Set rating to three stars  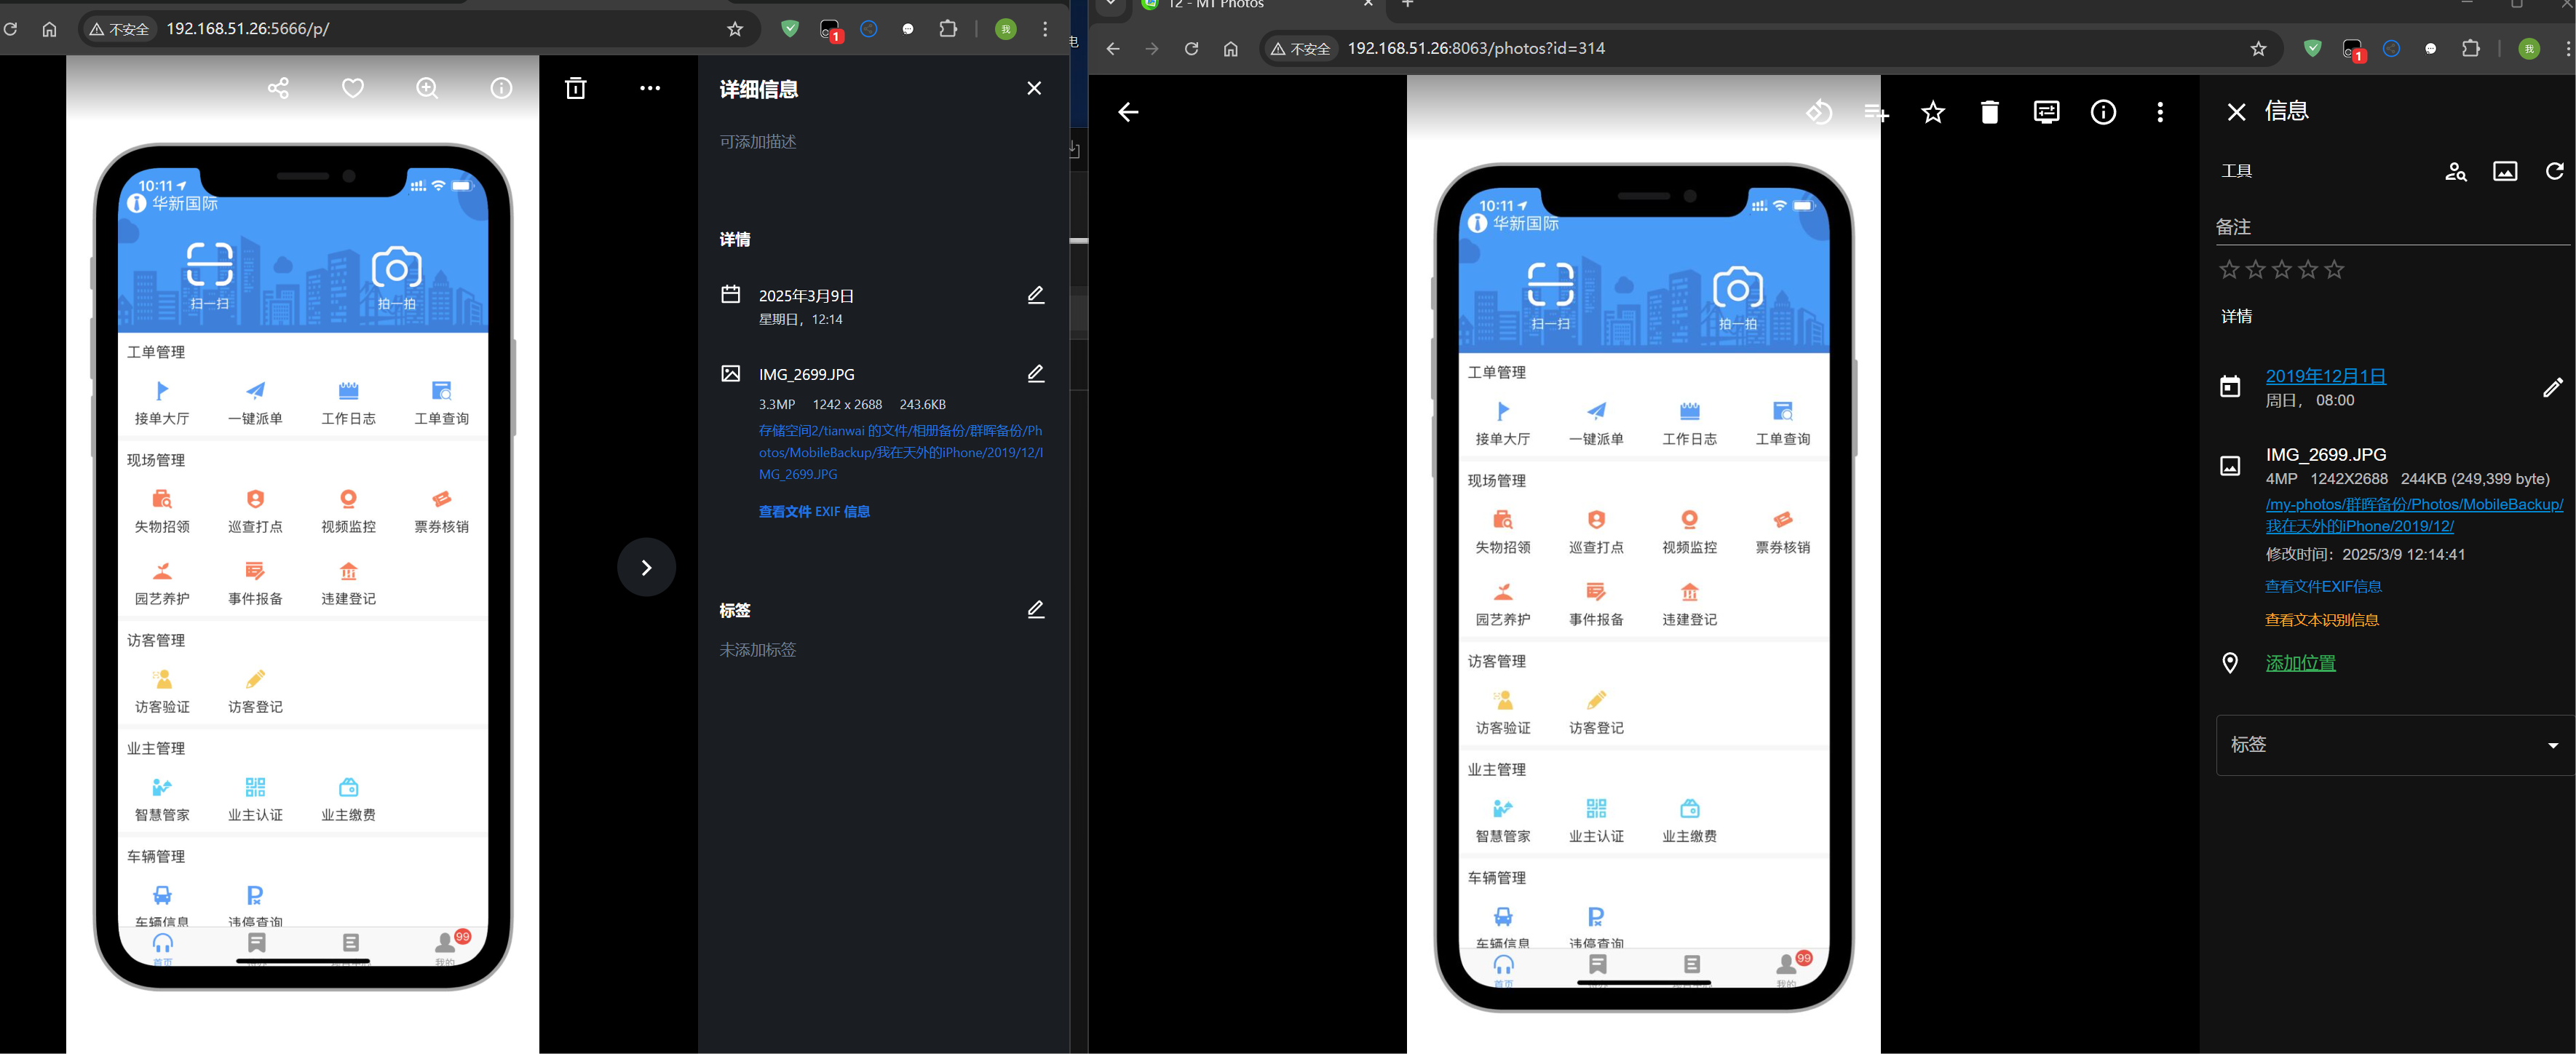pyautogui.click(x=2281, y=269)
